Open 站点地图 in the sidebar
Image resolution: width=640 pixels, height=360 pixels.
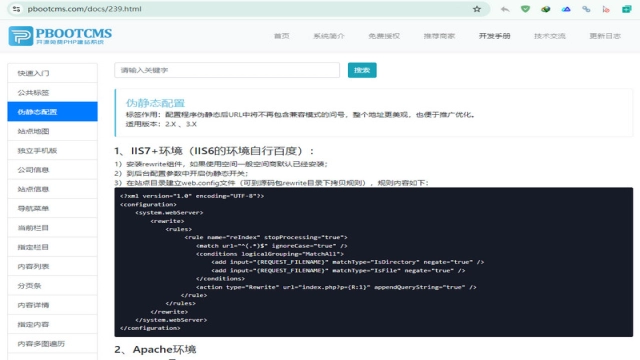pyautogui.click(x=53, y=131)
